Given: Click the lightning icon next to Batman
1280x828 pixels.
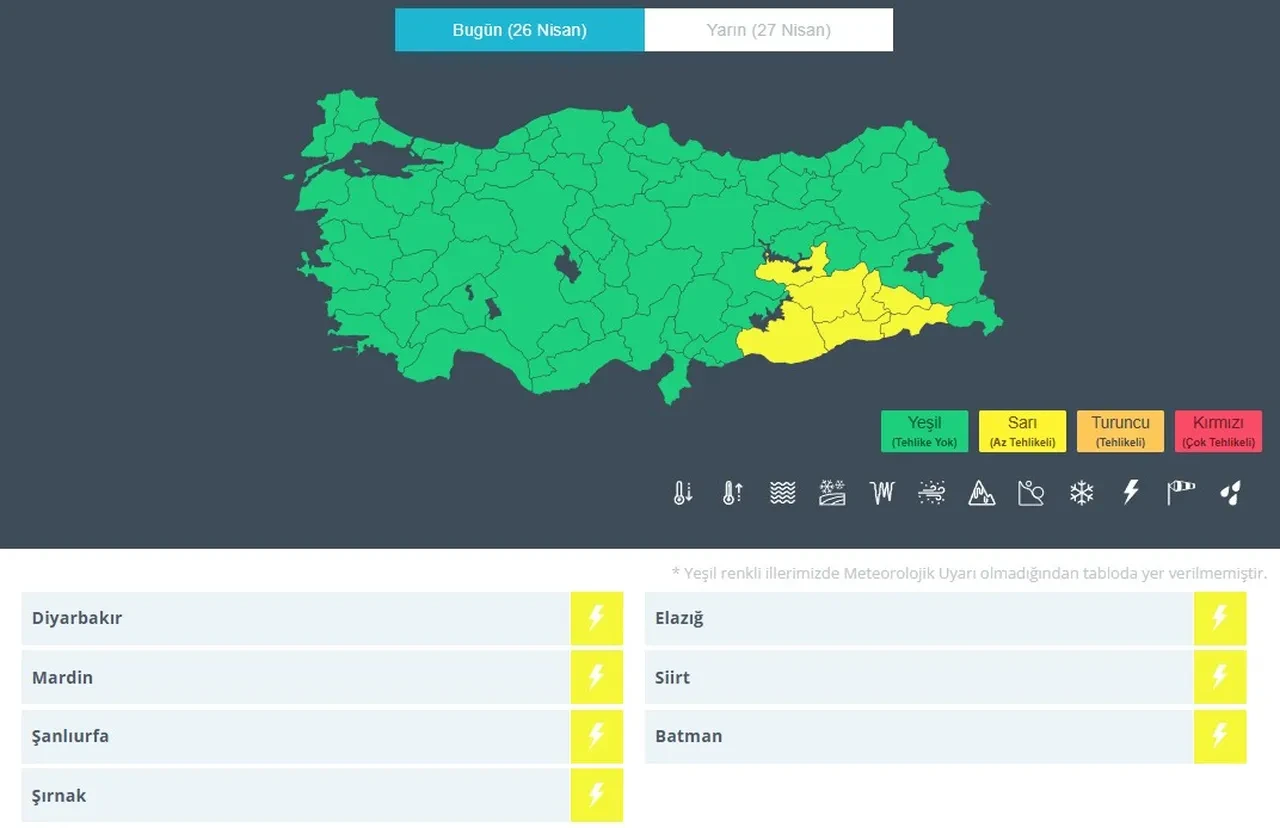Looking at the screenshot, I should [x=1220, y=736].
